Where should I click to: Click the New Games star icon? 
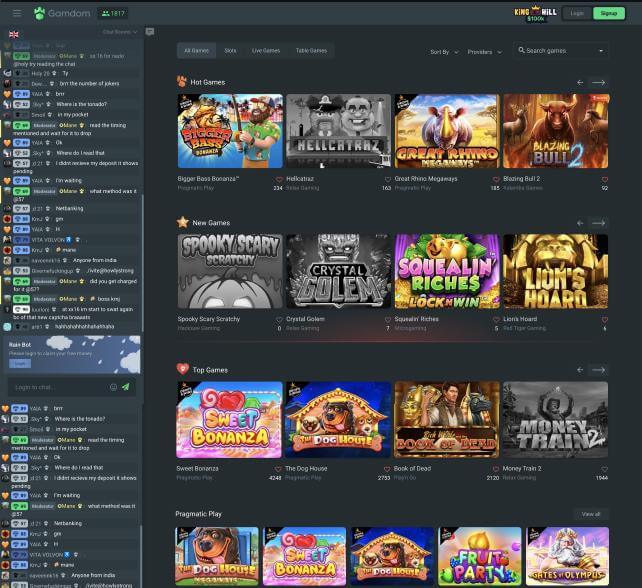[x=183, y=222]
